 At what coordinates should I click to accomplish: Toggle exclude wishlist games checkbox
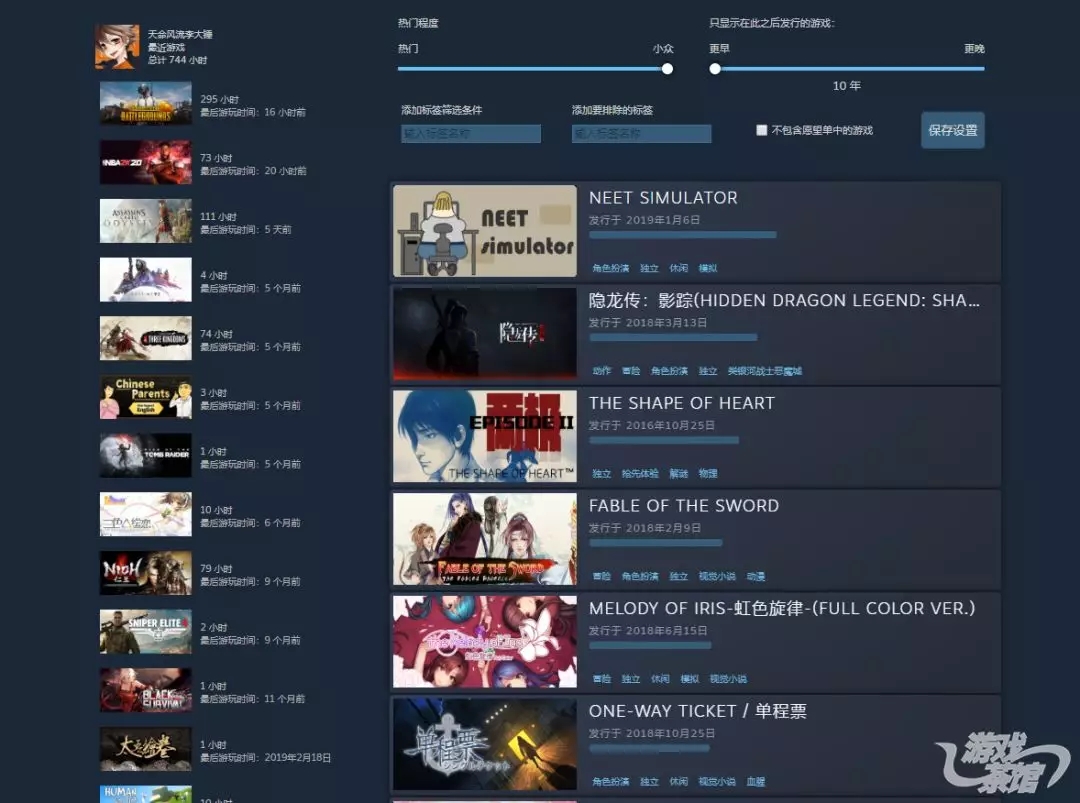tap(762, 130)
